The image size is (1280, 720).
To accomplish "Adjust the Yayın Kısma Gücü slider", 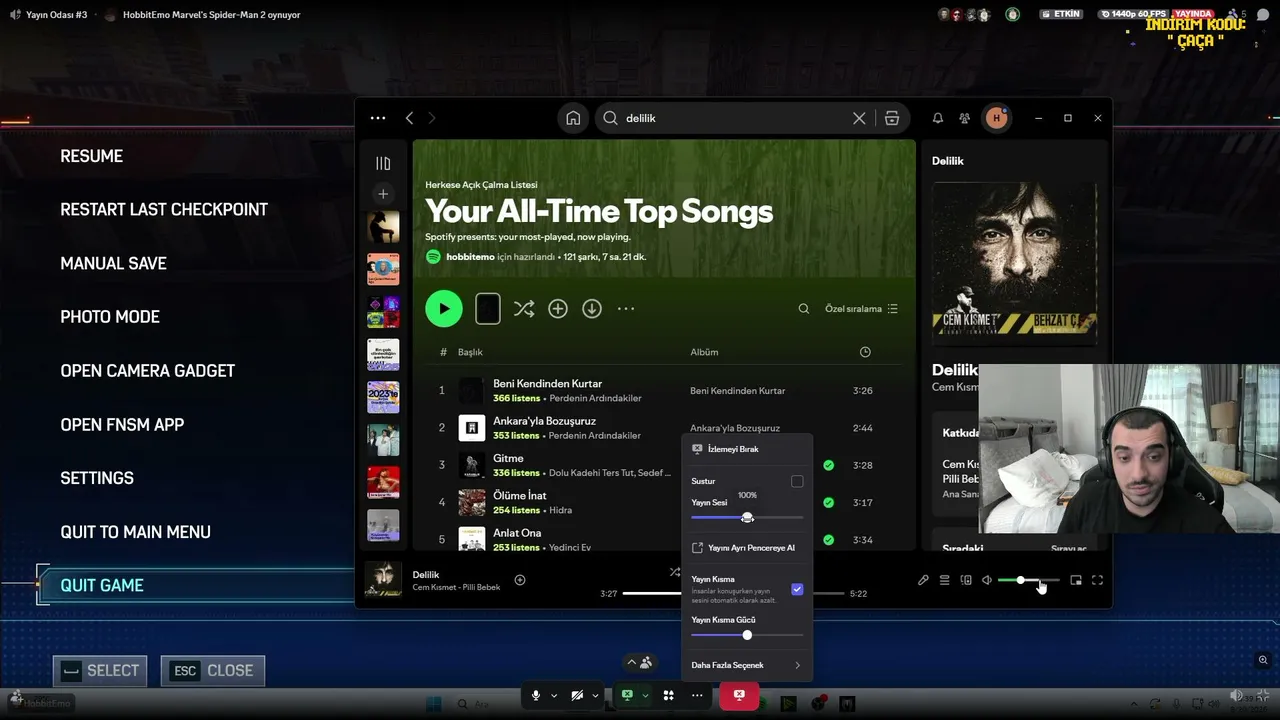I will (747, 635).
